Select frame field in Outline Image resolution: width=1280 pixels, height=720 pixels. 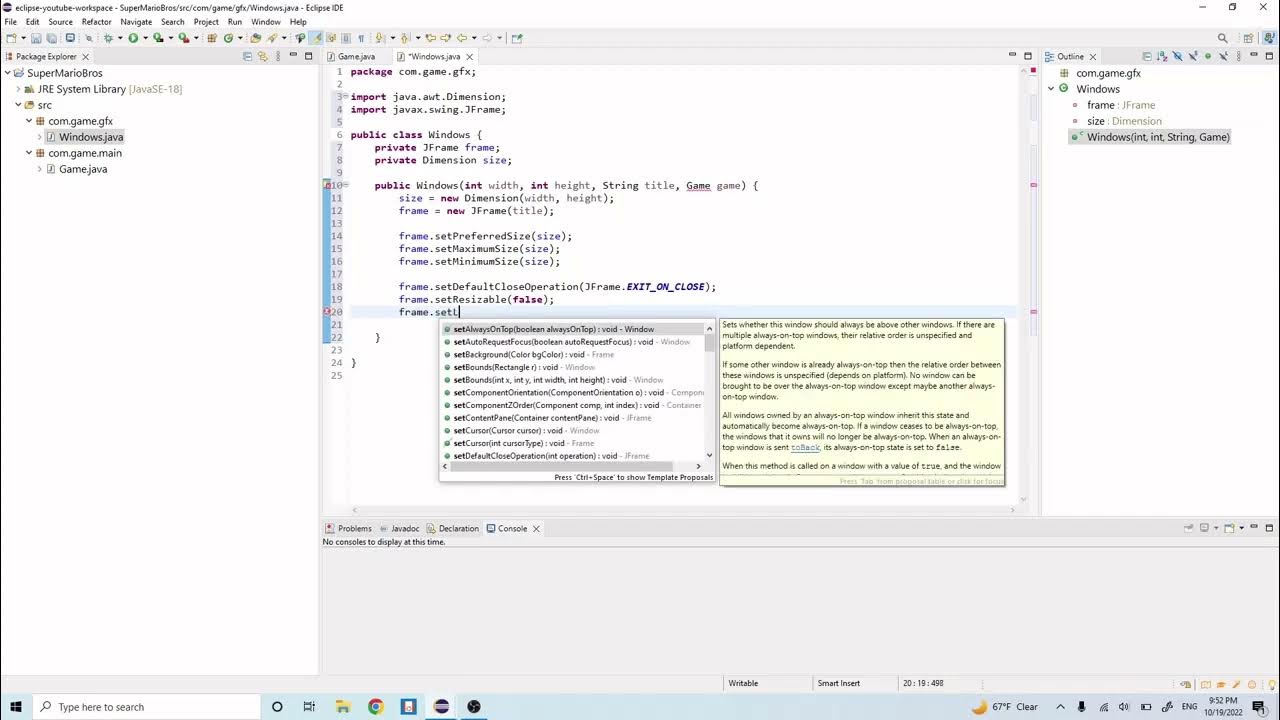coord(1121,105)
